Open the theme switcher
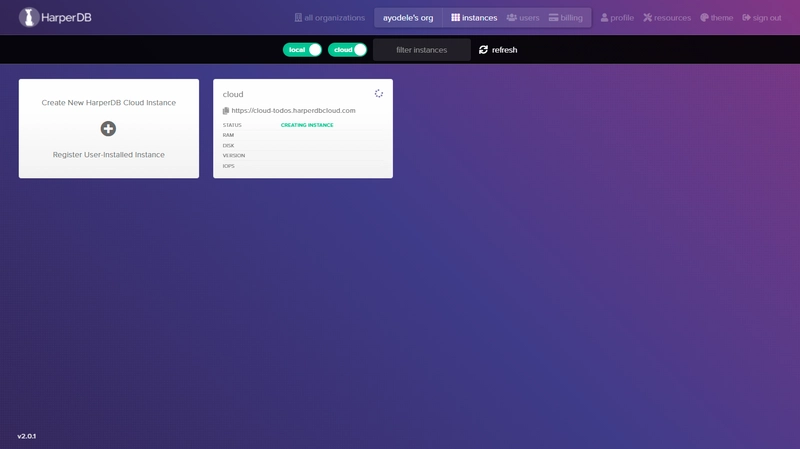The width and height of the screenshot is (800, 449). pyautogui.click(x=716, y=18)
